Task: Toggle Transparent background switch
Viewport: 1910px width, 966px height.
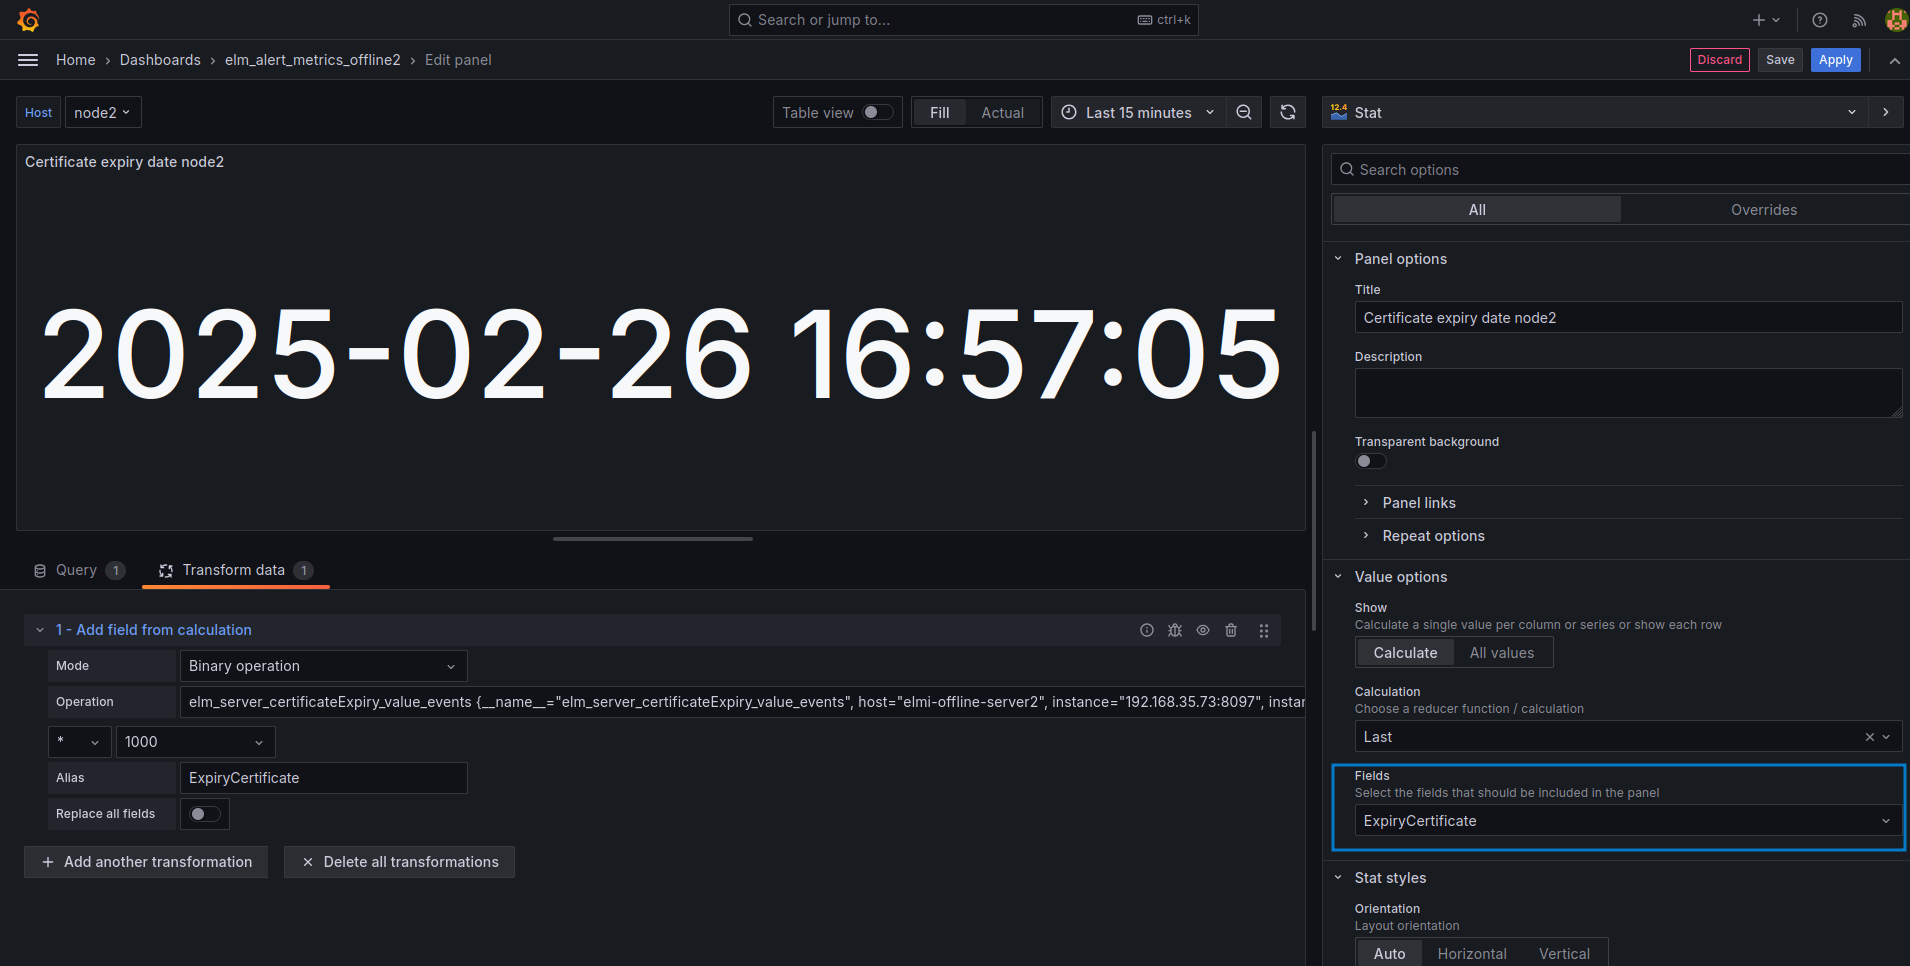Action: tap(1371, 461)
